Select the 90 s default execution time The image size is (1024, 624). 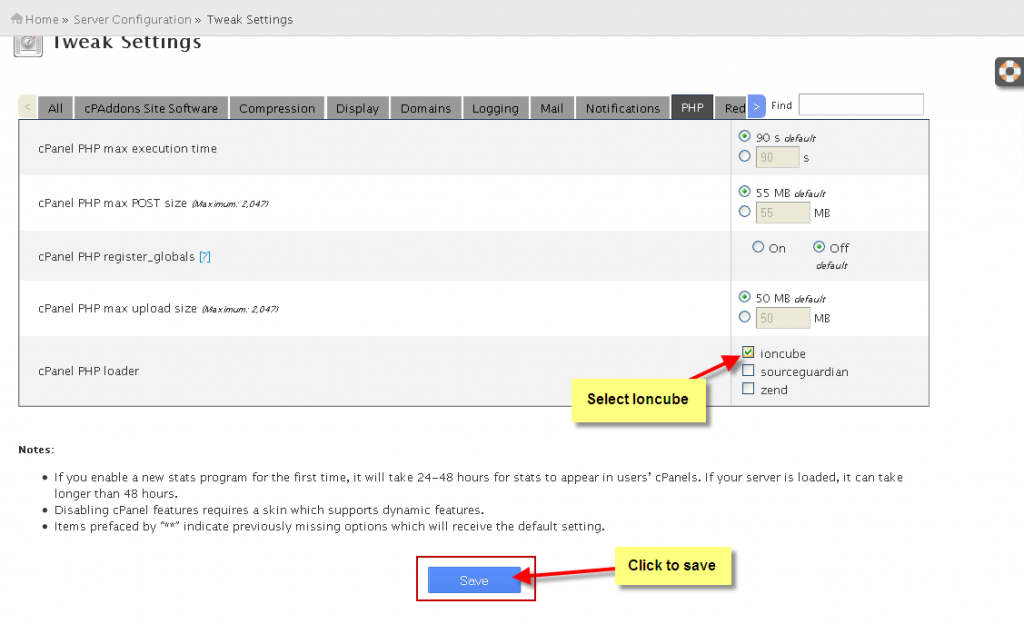tap(744, 137)
